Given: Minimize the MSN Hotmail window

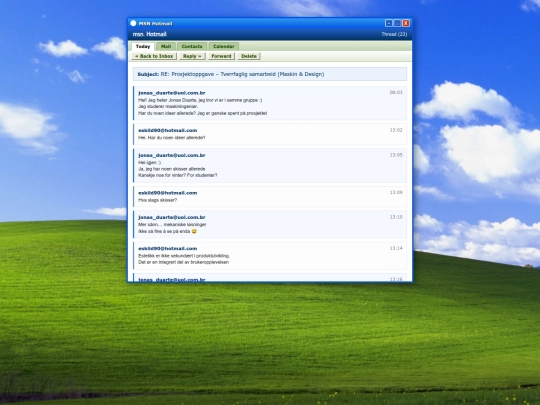Looking at the screenshot, I should coord(389,23).
